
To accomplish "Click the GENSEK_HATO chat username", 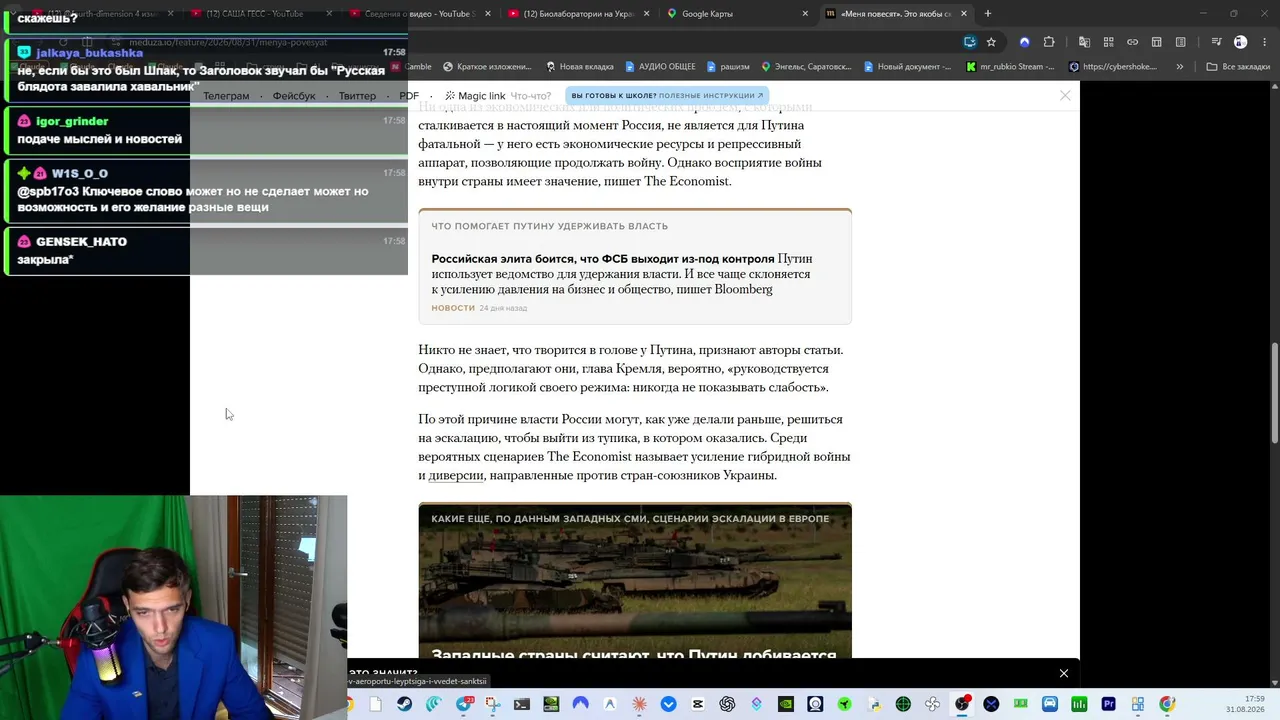I will pyautogui.click(x=81, y=242).
